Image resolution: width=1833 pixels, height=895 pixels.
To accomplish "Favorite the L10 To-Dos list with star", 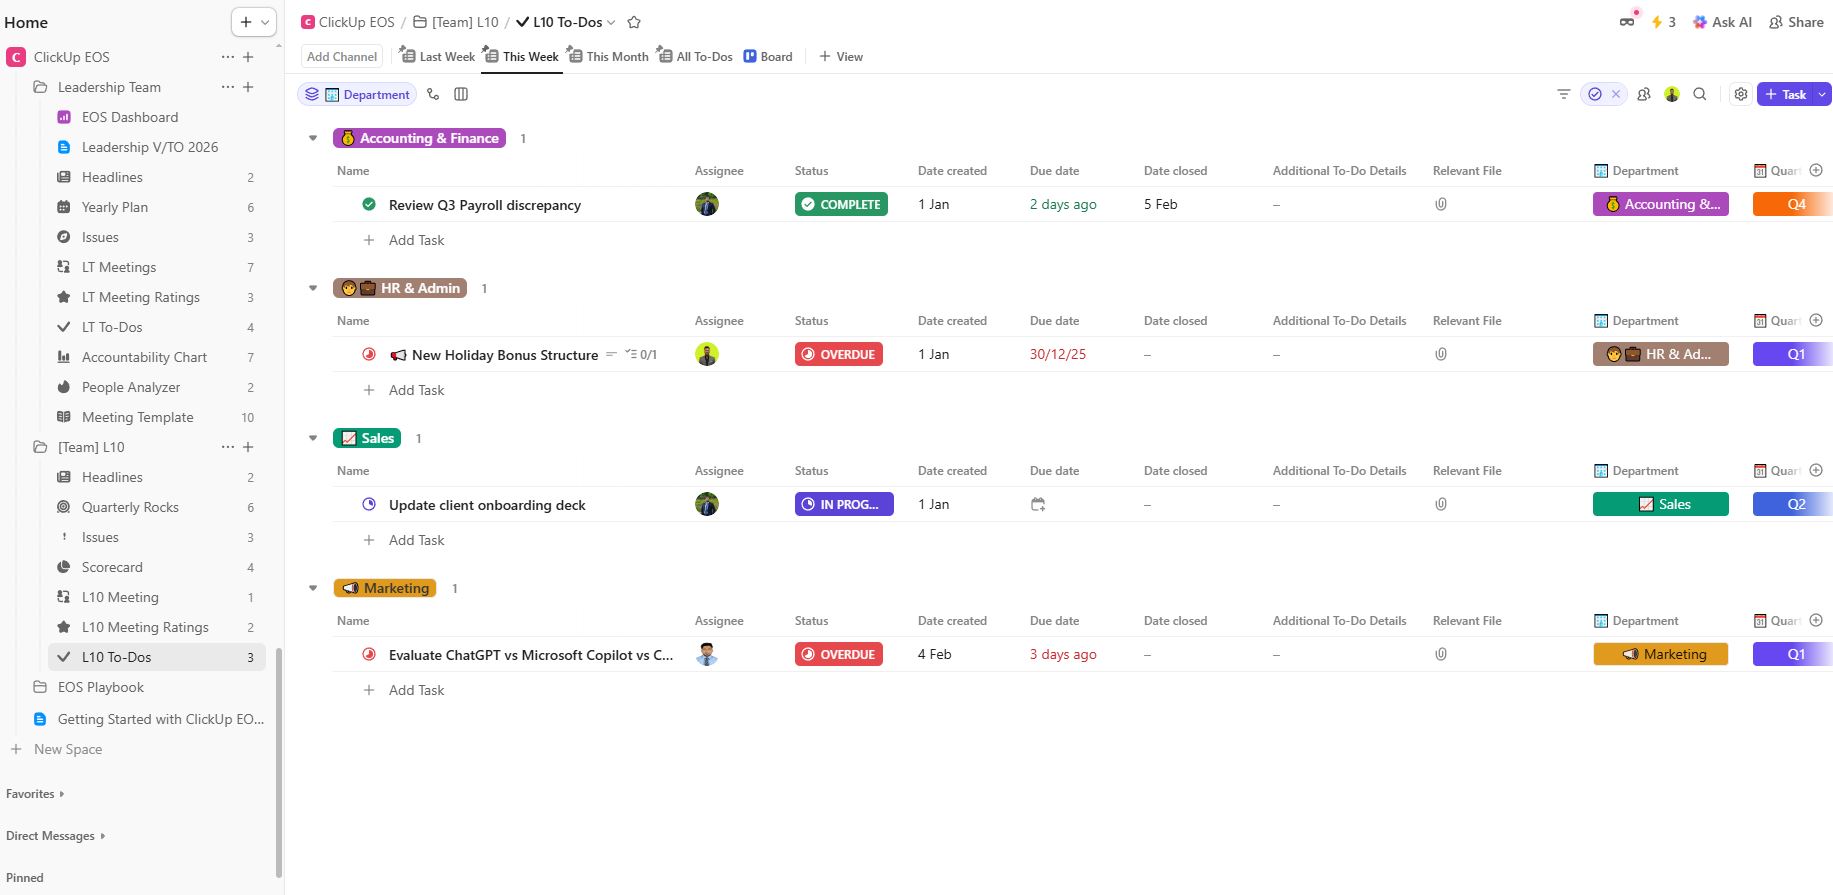I will pos(634,22).
